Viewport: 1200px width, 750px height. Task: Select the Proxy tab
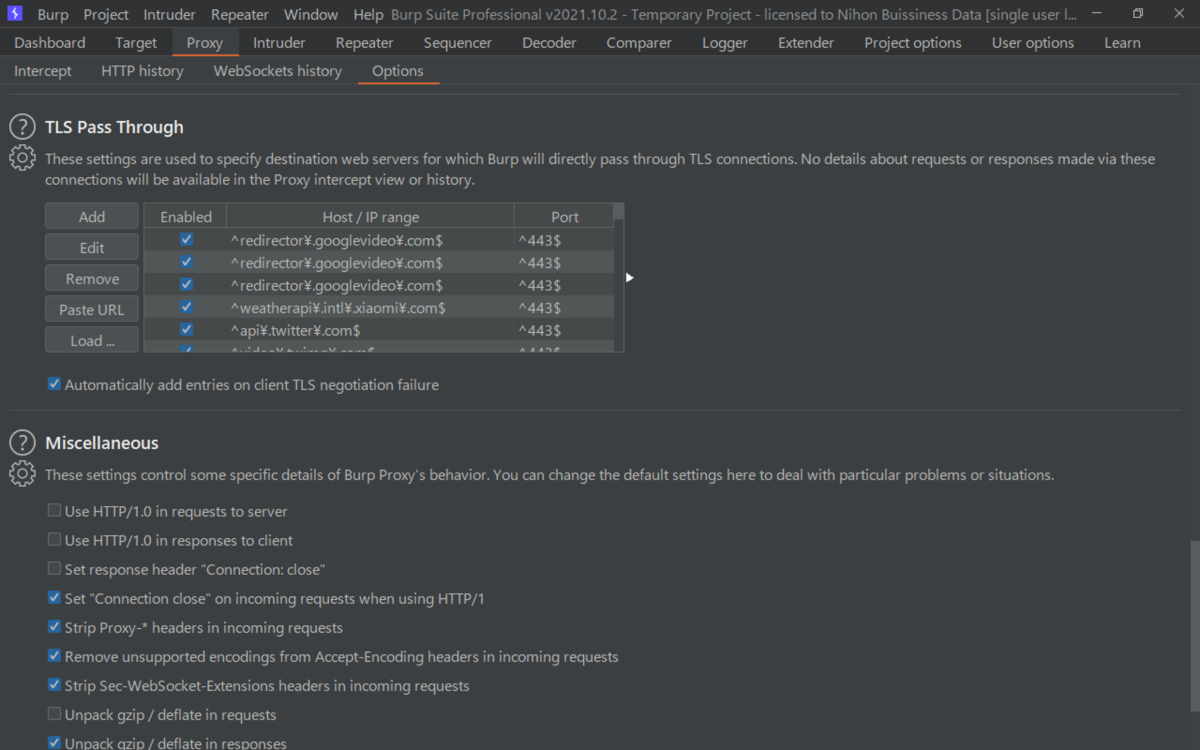(x=205, y=43)
